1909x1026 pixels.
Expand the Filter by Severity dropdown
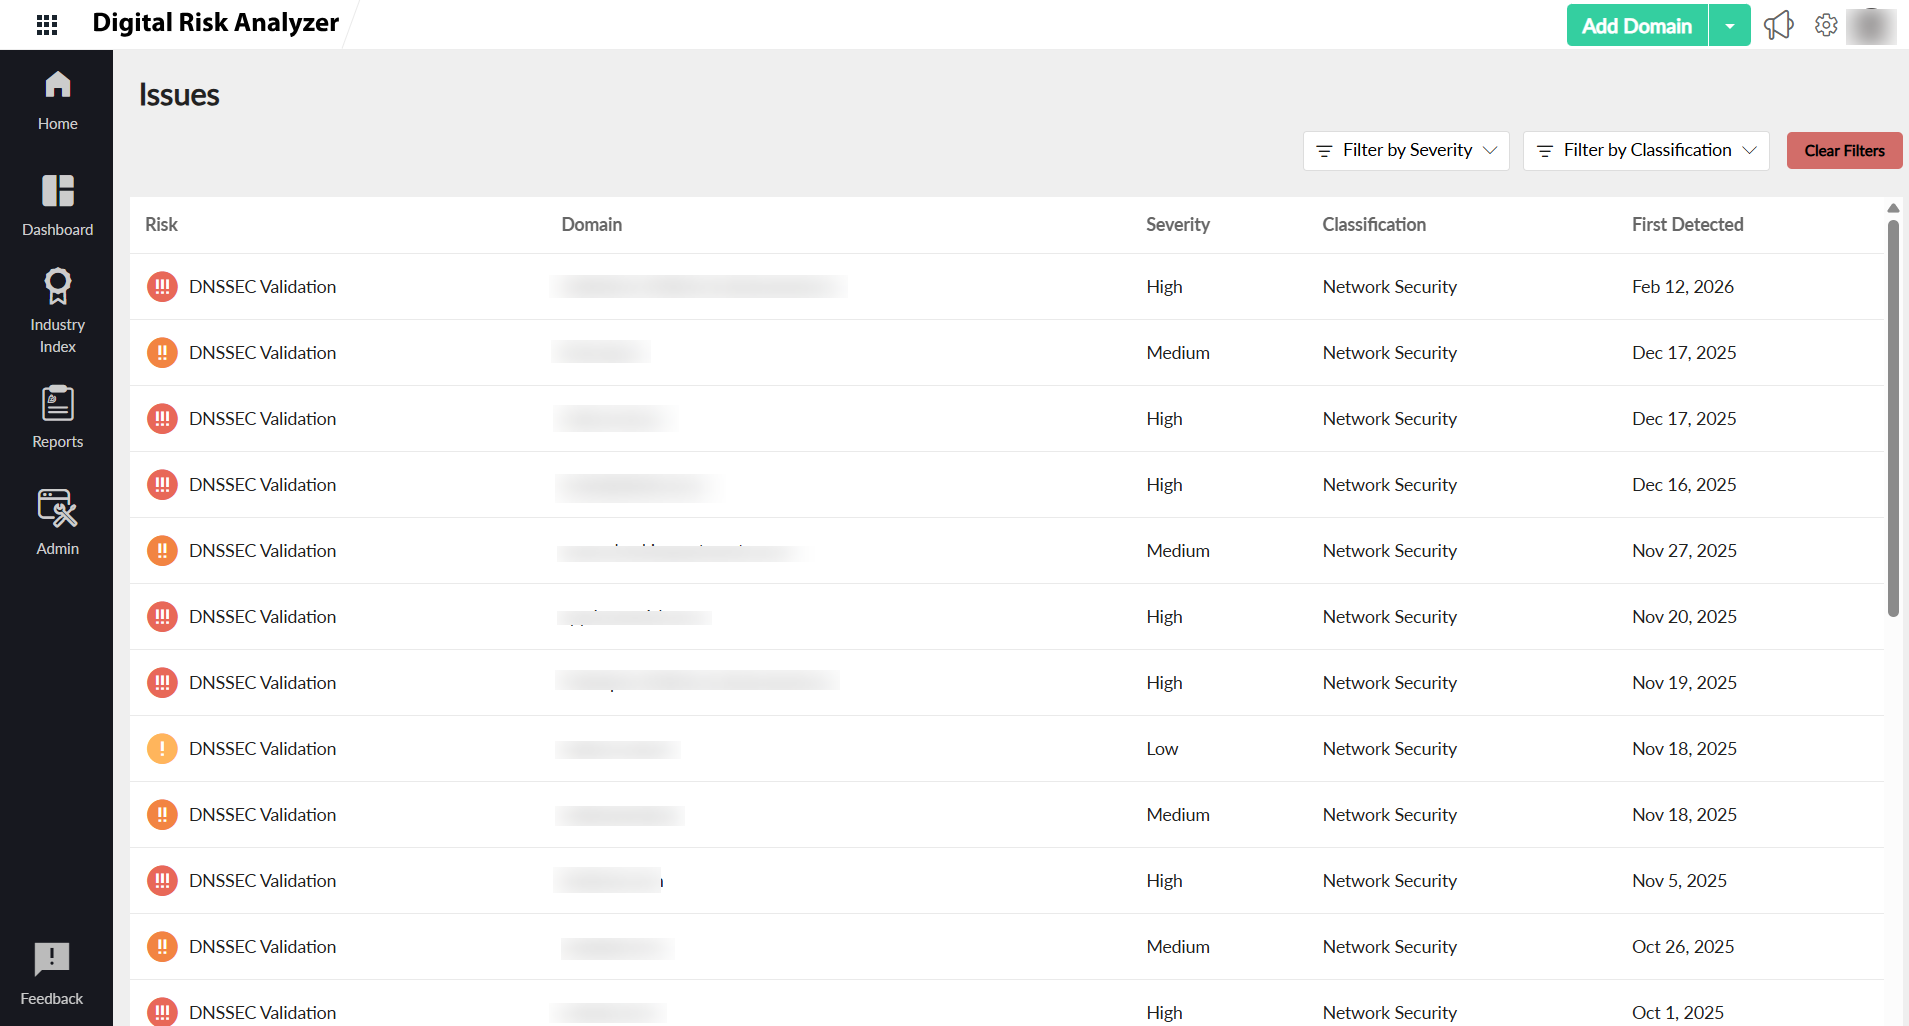1405,151
